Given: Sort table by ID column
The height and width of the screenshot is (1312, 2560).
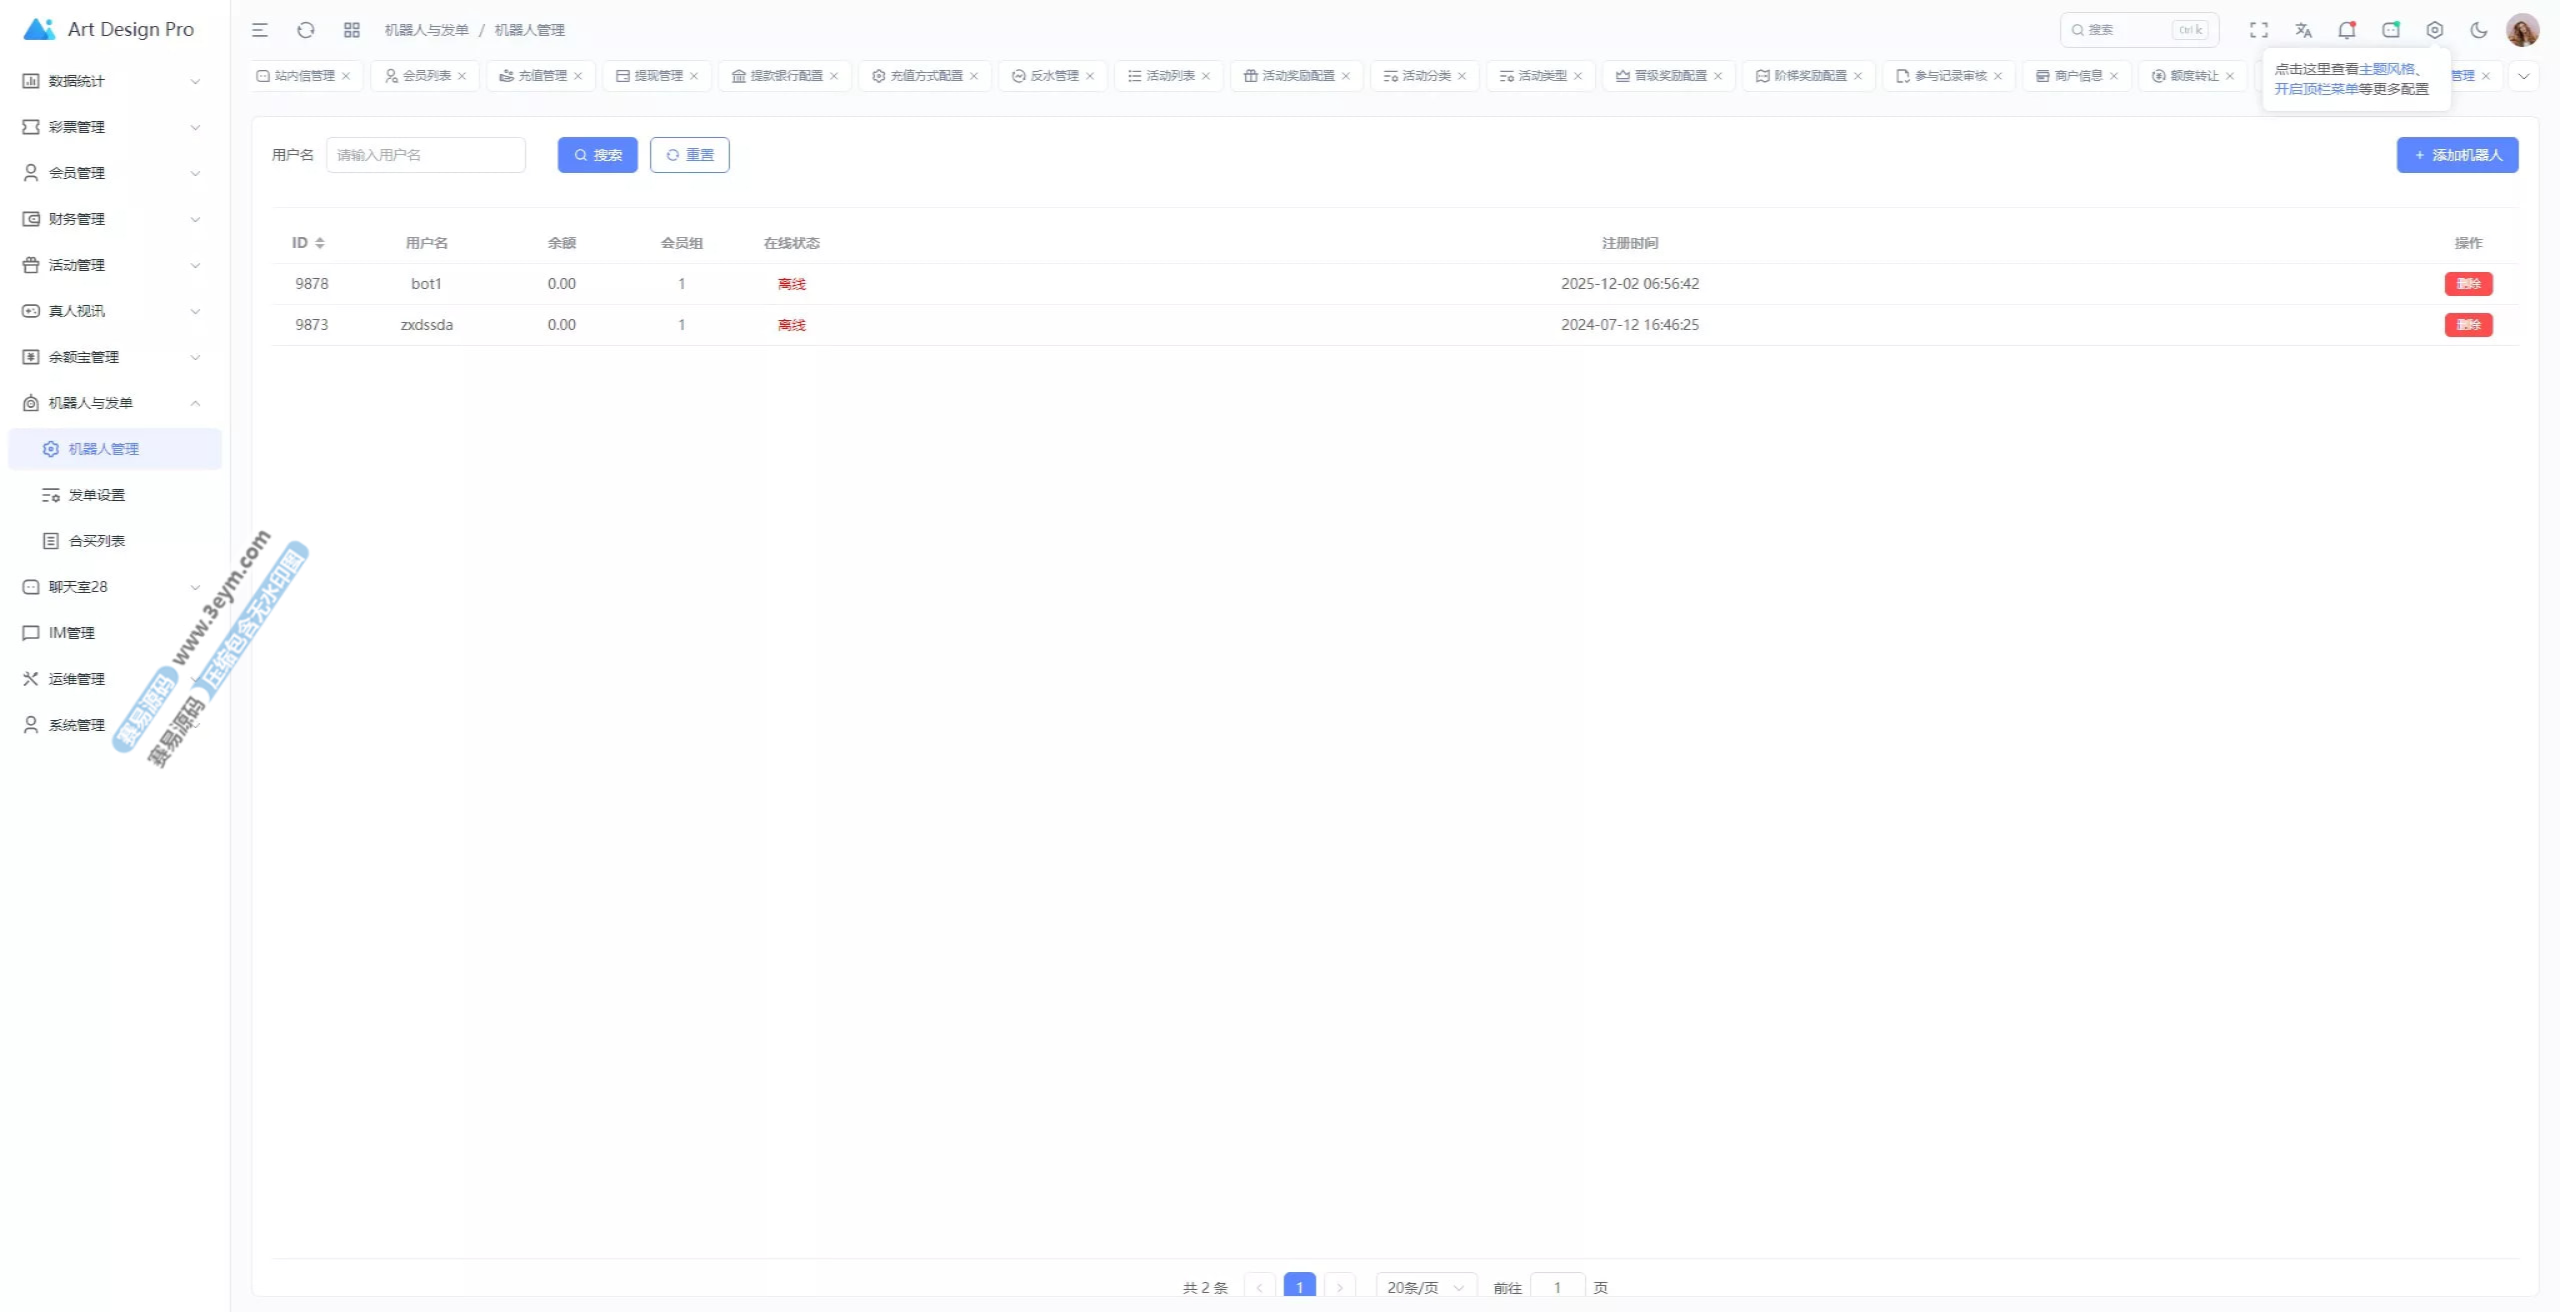Looking at the screenshot, I should coord(319,243).
